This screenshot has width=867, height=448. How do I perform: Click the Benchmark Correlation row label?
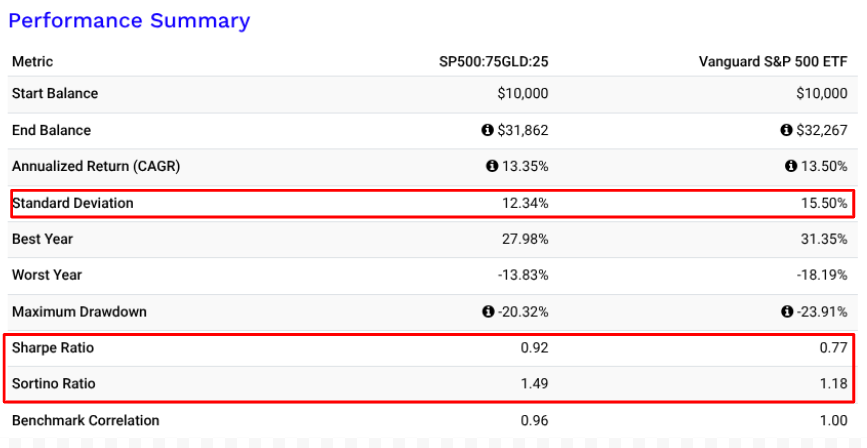pyautogui.click(x=85, y=421)
